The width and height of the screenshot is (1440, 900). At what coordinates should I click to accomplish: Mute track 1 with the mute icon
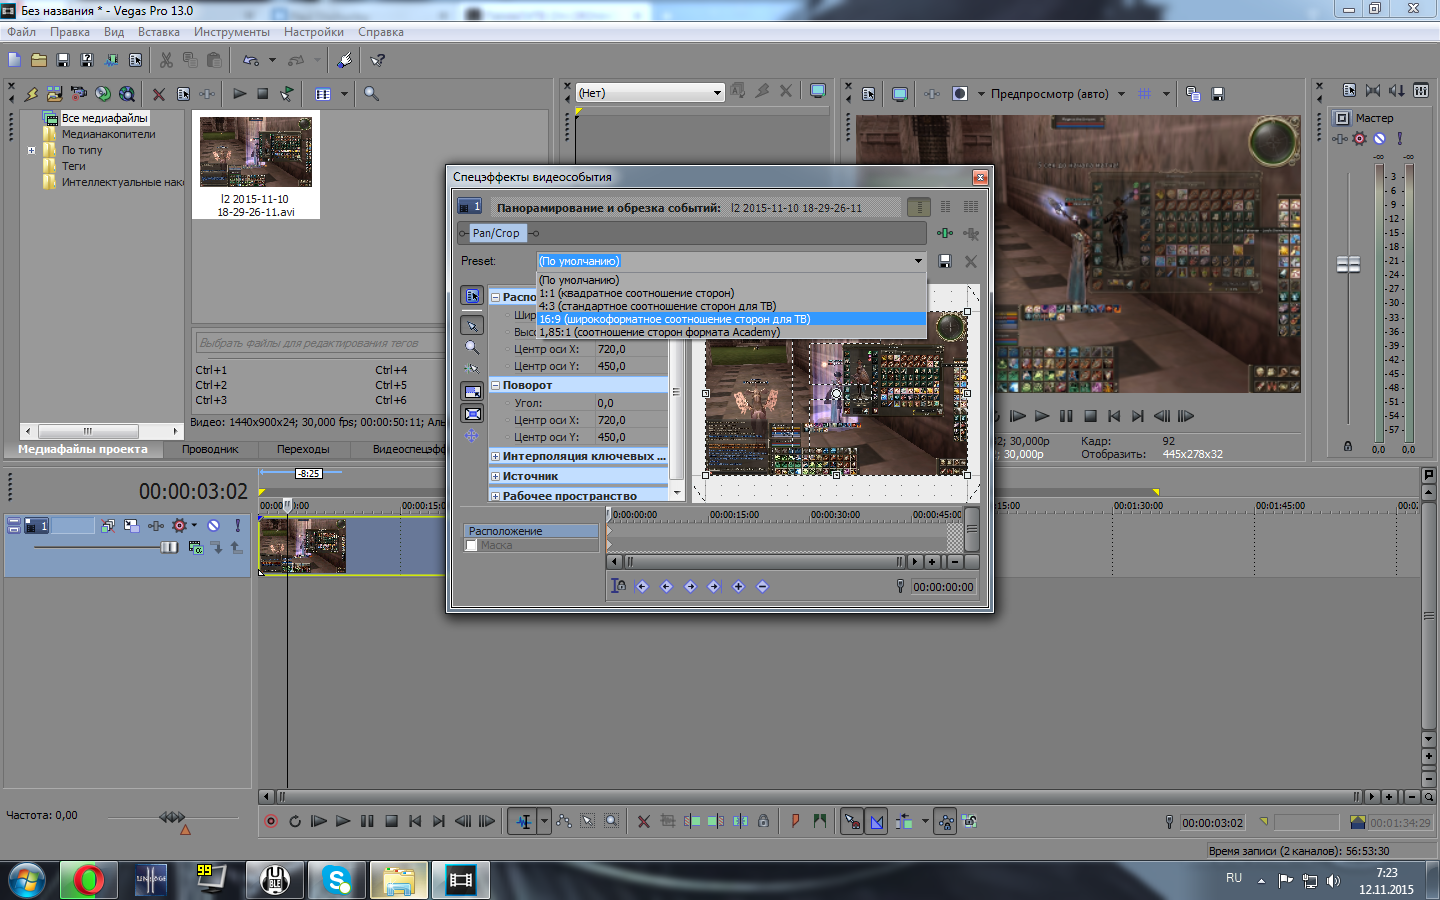point(213,525)
